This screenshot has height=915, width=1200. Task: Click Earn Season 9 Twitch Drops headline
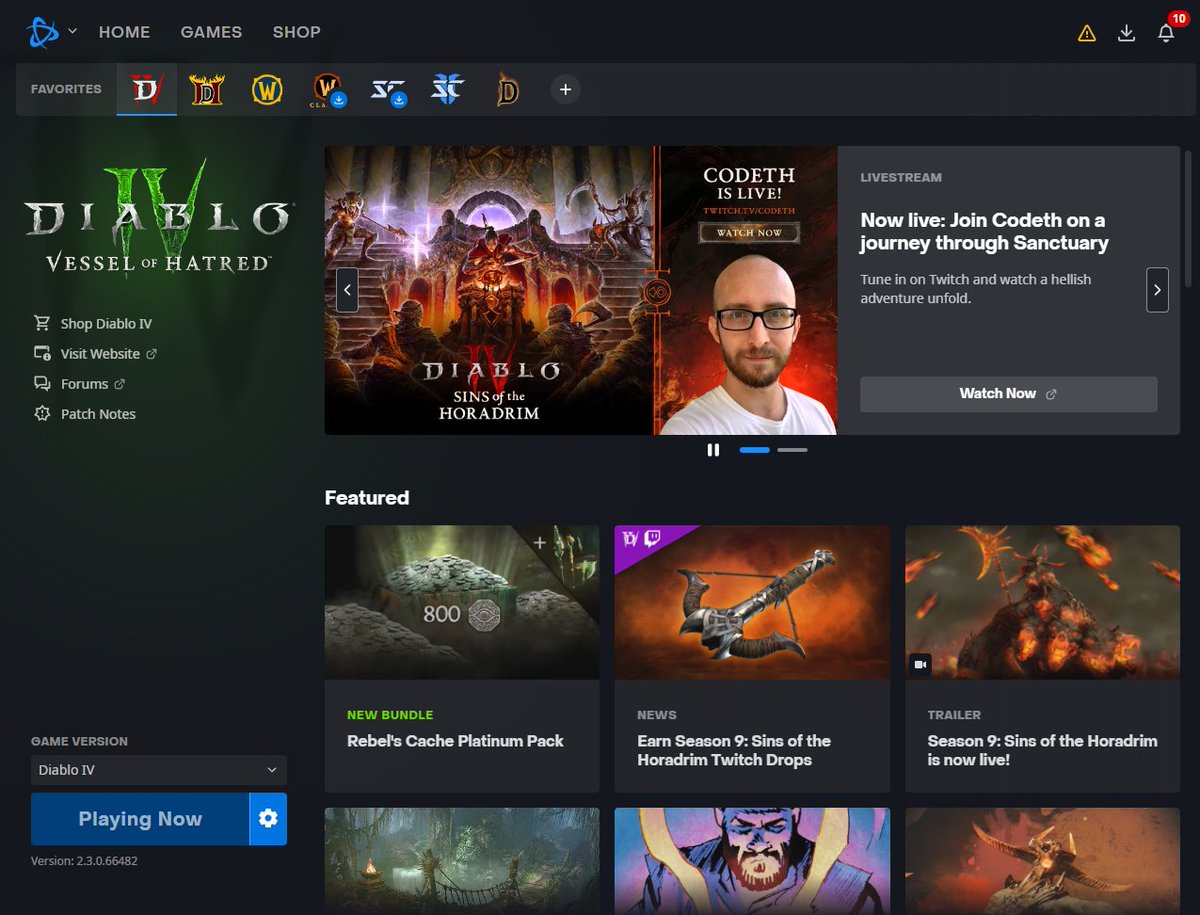click(x=734, y=750)
